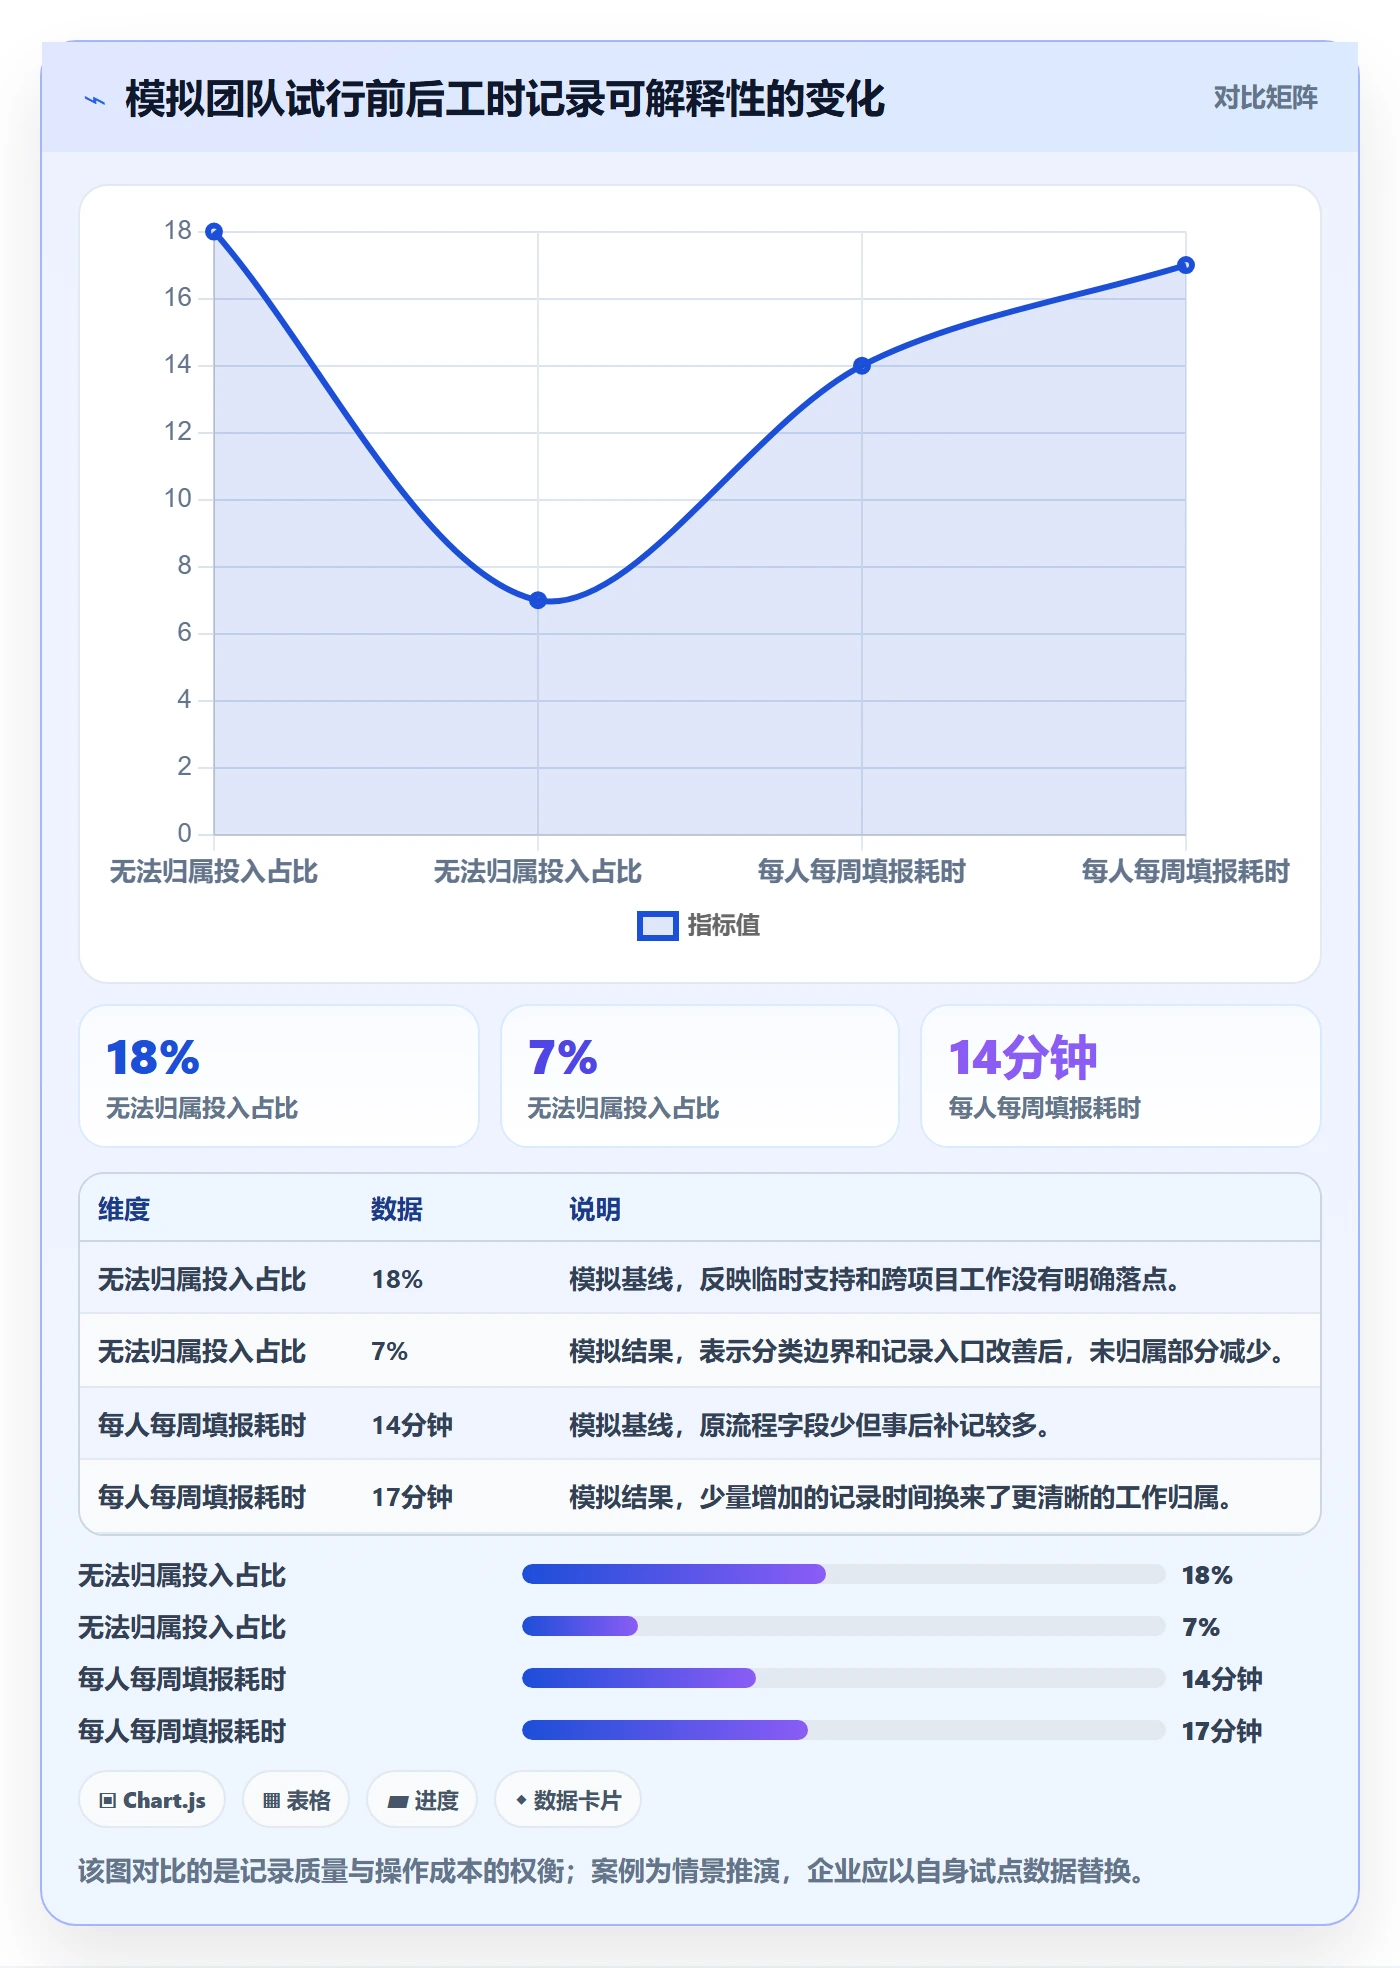The height and width of the screenshot is (1968, 1400).
Task: Click the 对比矩阵 label in header
Action: pyautogui.click(x=1265, y=98)
